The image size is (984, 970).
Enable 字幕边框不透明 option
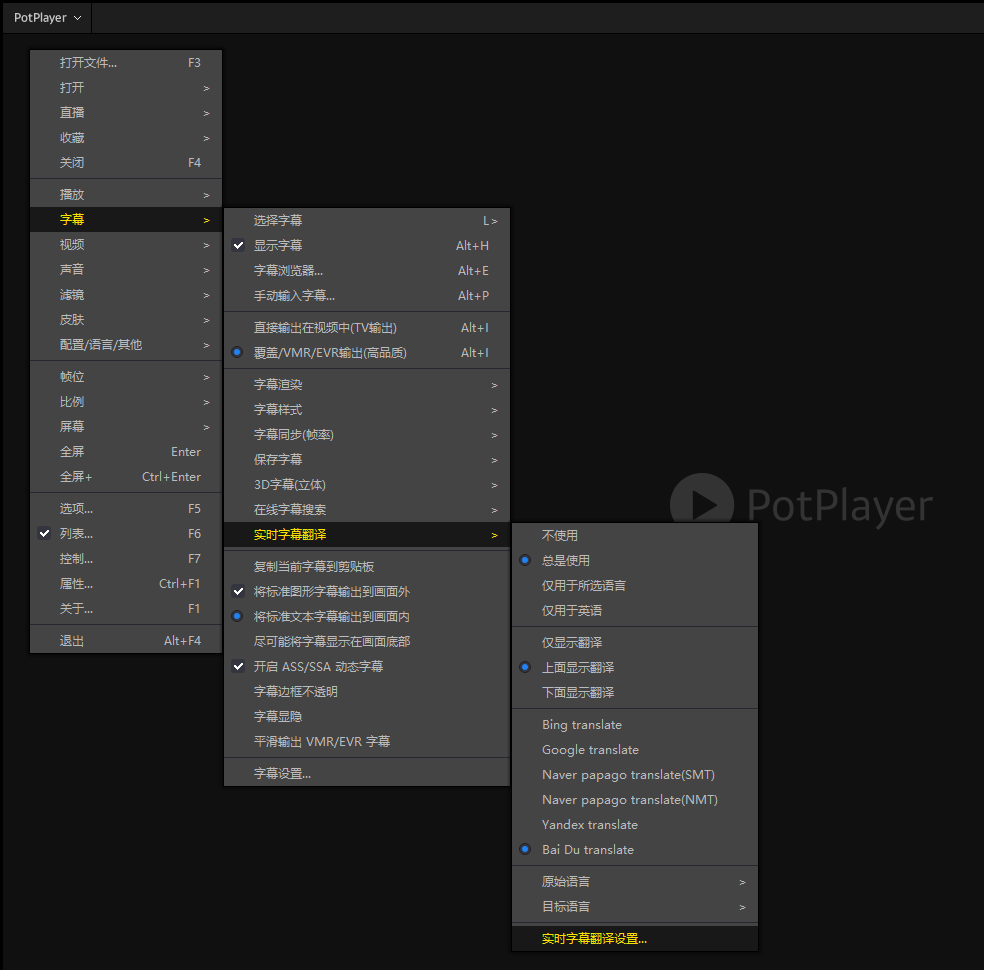click(366, 692)
